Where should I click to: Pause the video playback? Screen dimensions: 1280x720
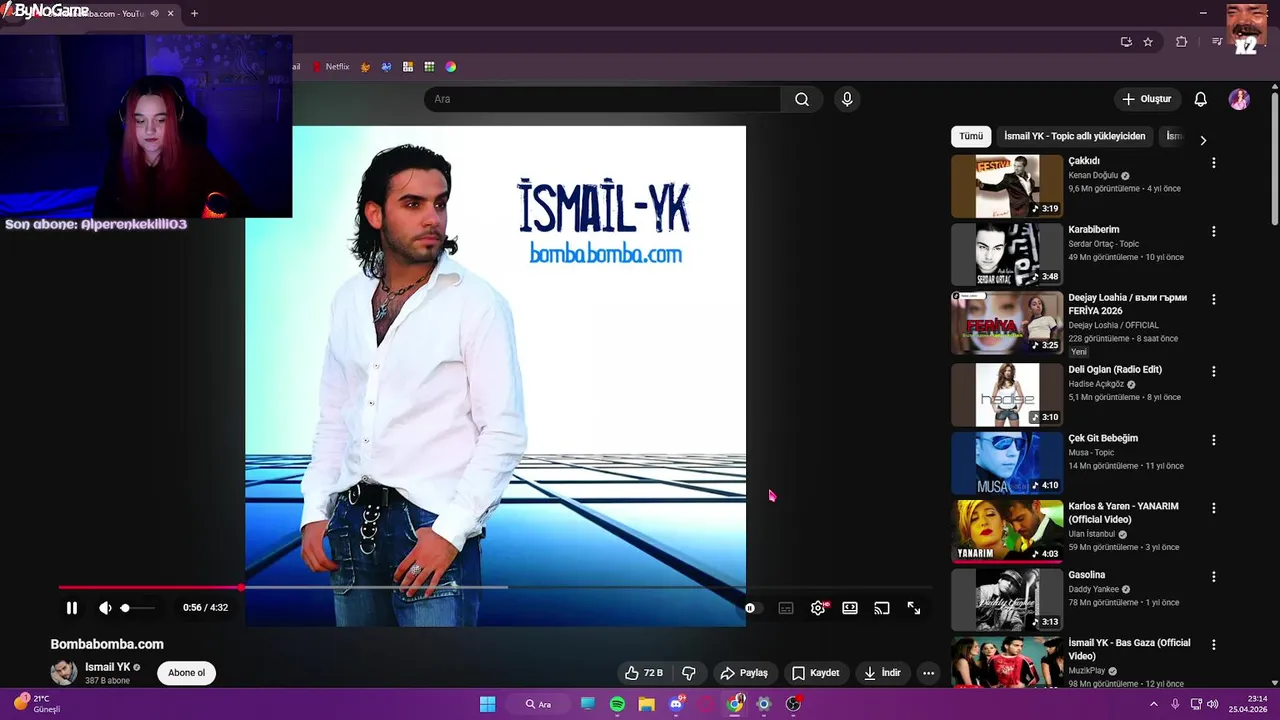[x=72, y=608]
